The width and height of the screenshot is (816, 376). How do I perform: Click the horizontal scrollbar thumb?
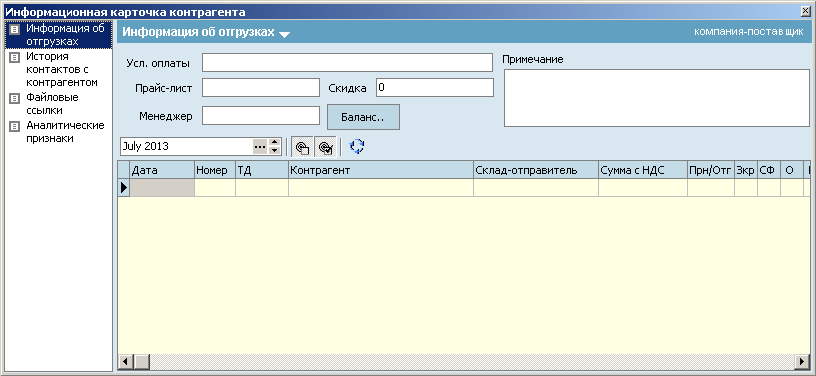point(142,361)
